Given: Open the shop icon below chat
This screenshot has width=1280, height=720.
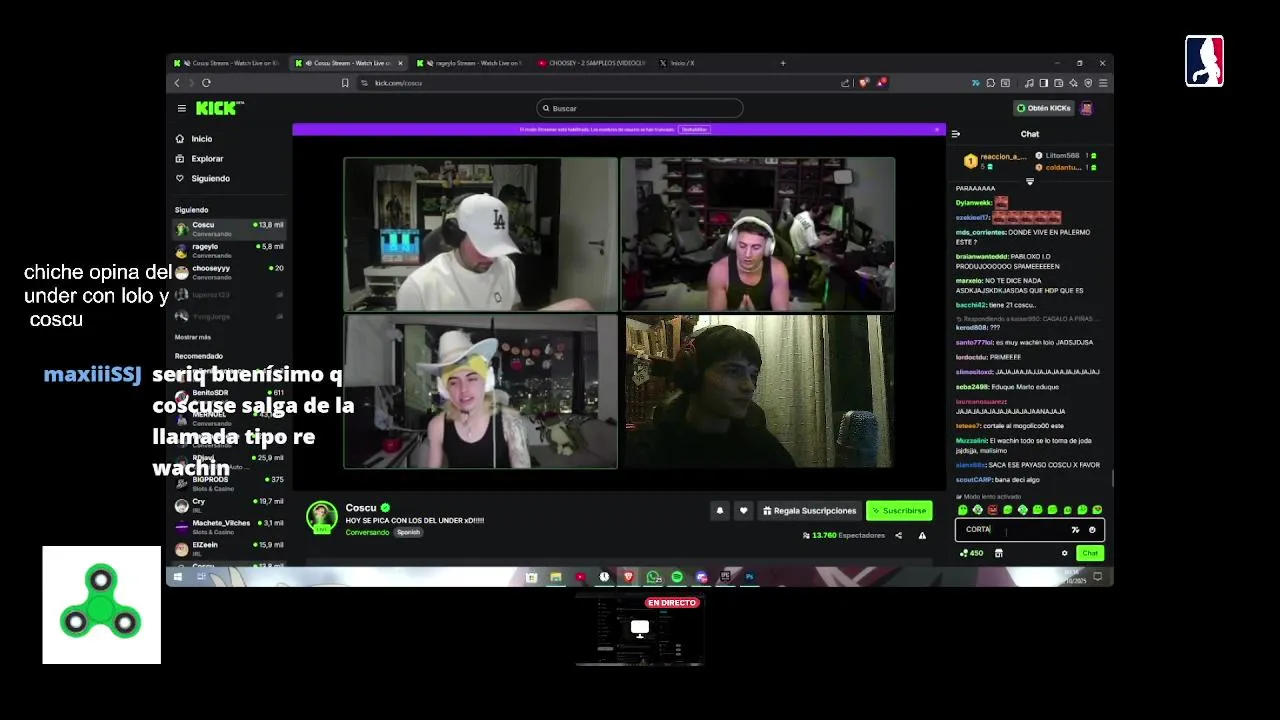Looking at the screenshot, I should tap(998, 553).
